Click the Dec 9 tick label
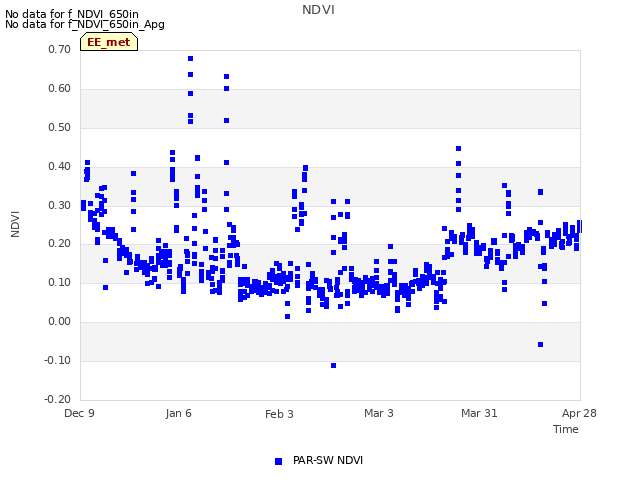The width and height of the screenshot is (640, 480). click(x=79, y=413)
